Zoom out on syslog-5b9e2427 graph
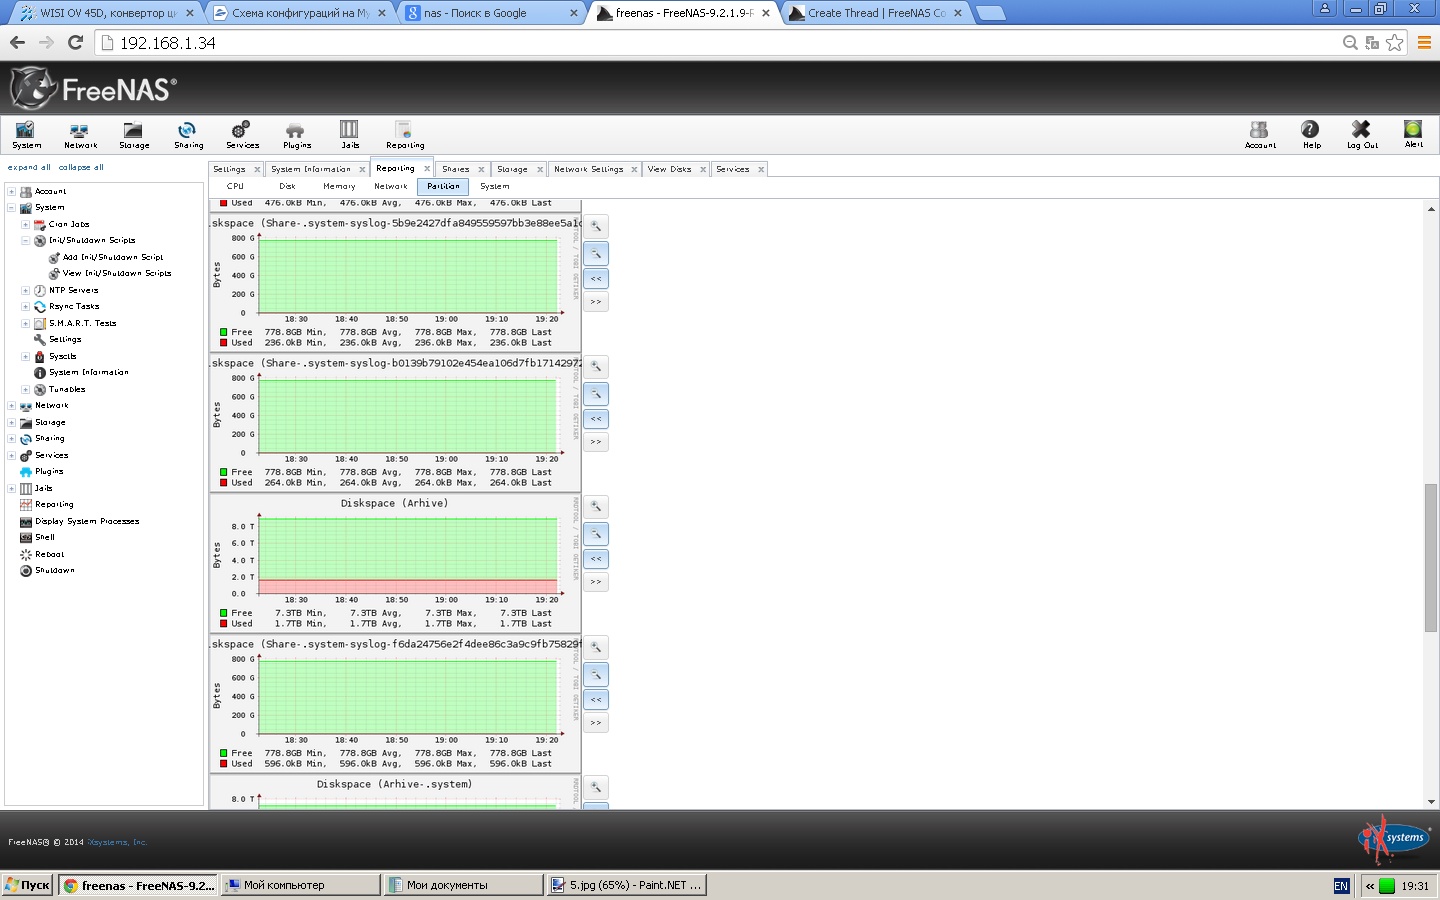 click(x=596, y=254)
